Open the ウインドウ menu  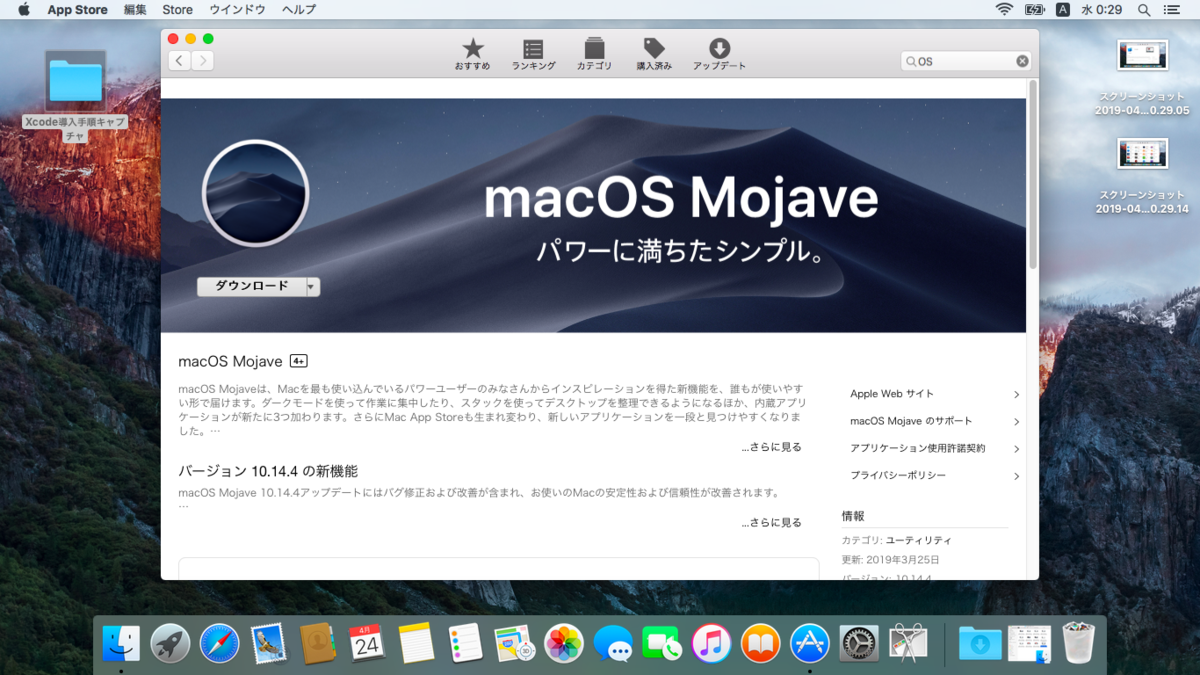pyautogui.click(x=237, y=9)
